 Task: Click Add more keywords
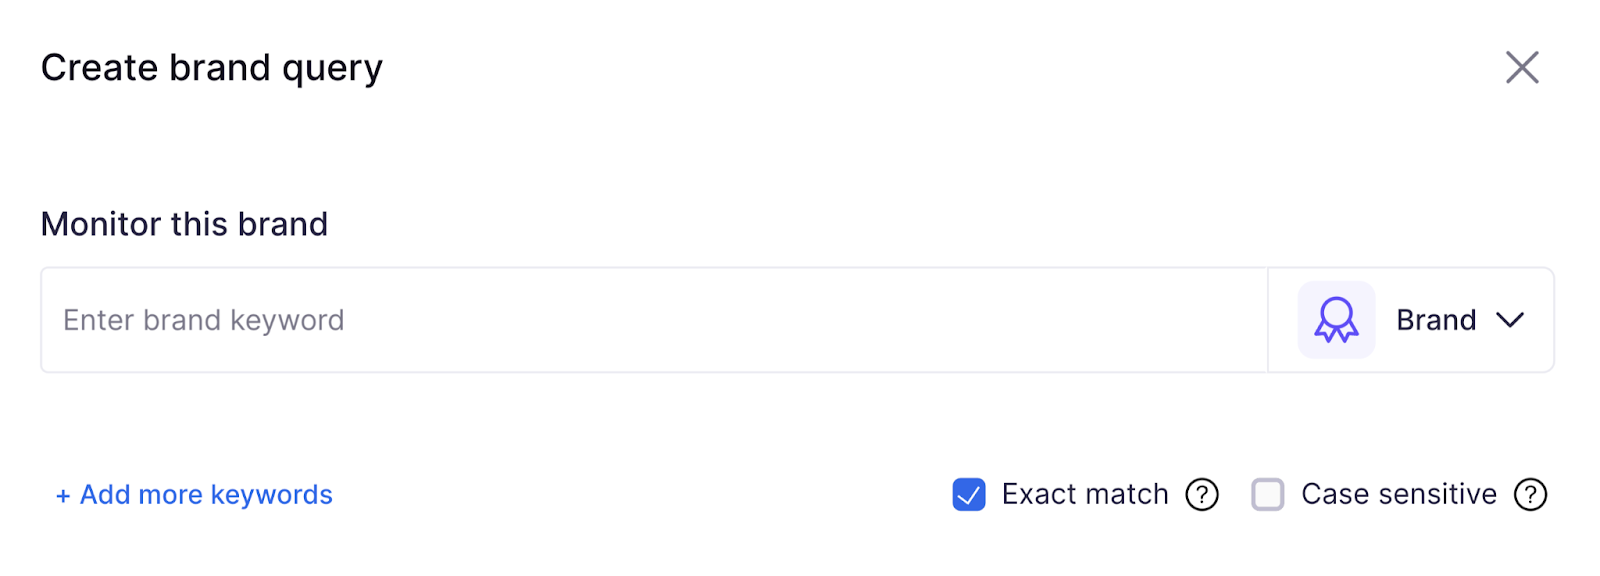(x=194, y=494)
